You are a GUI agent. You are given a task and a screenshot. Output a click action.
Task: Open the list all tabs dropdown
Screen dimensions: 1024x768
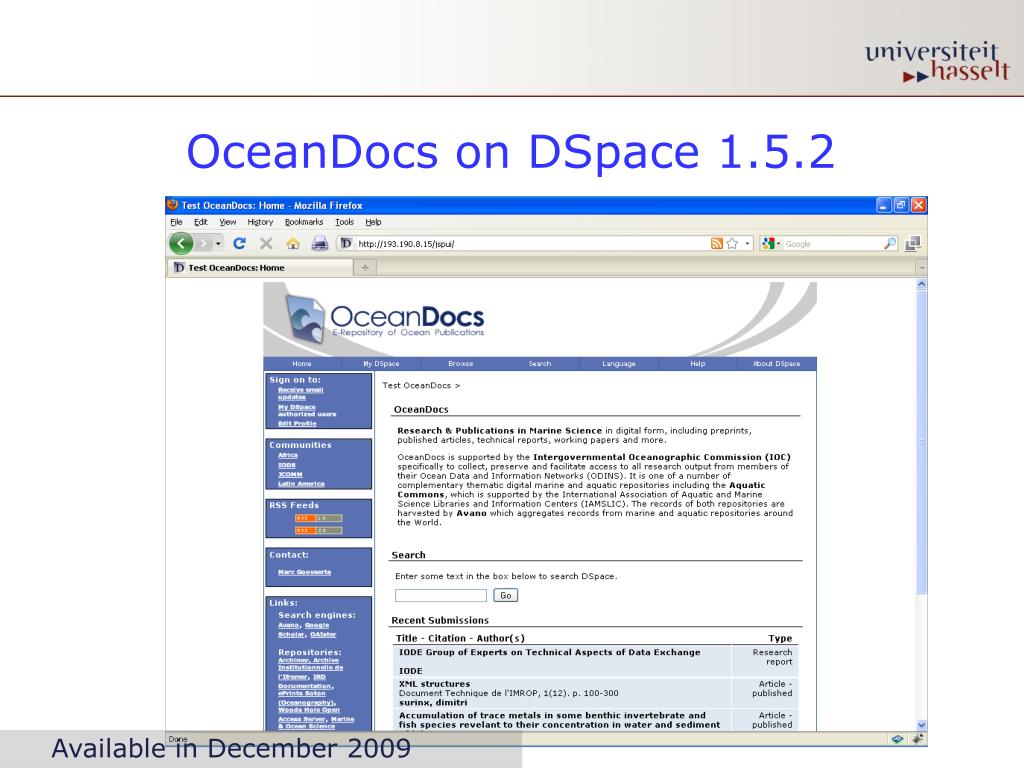pyautogui.click(x=921, y=268)
